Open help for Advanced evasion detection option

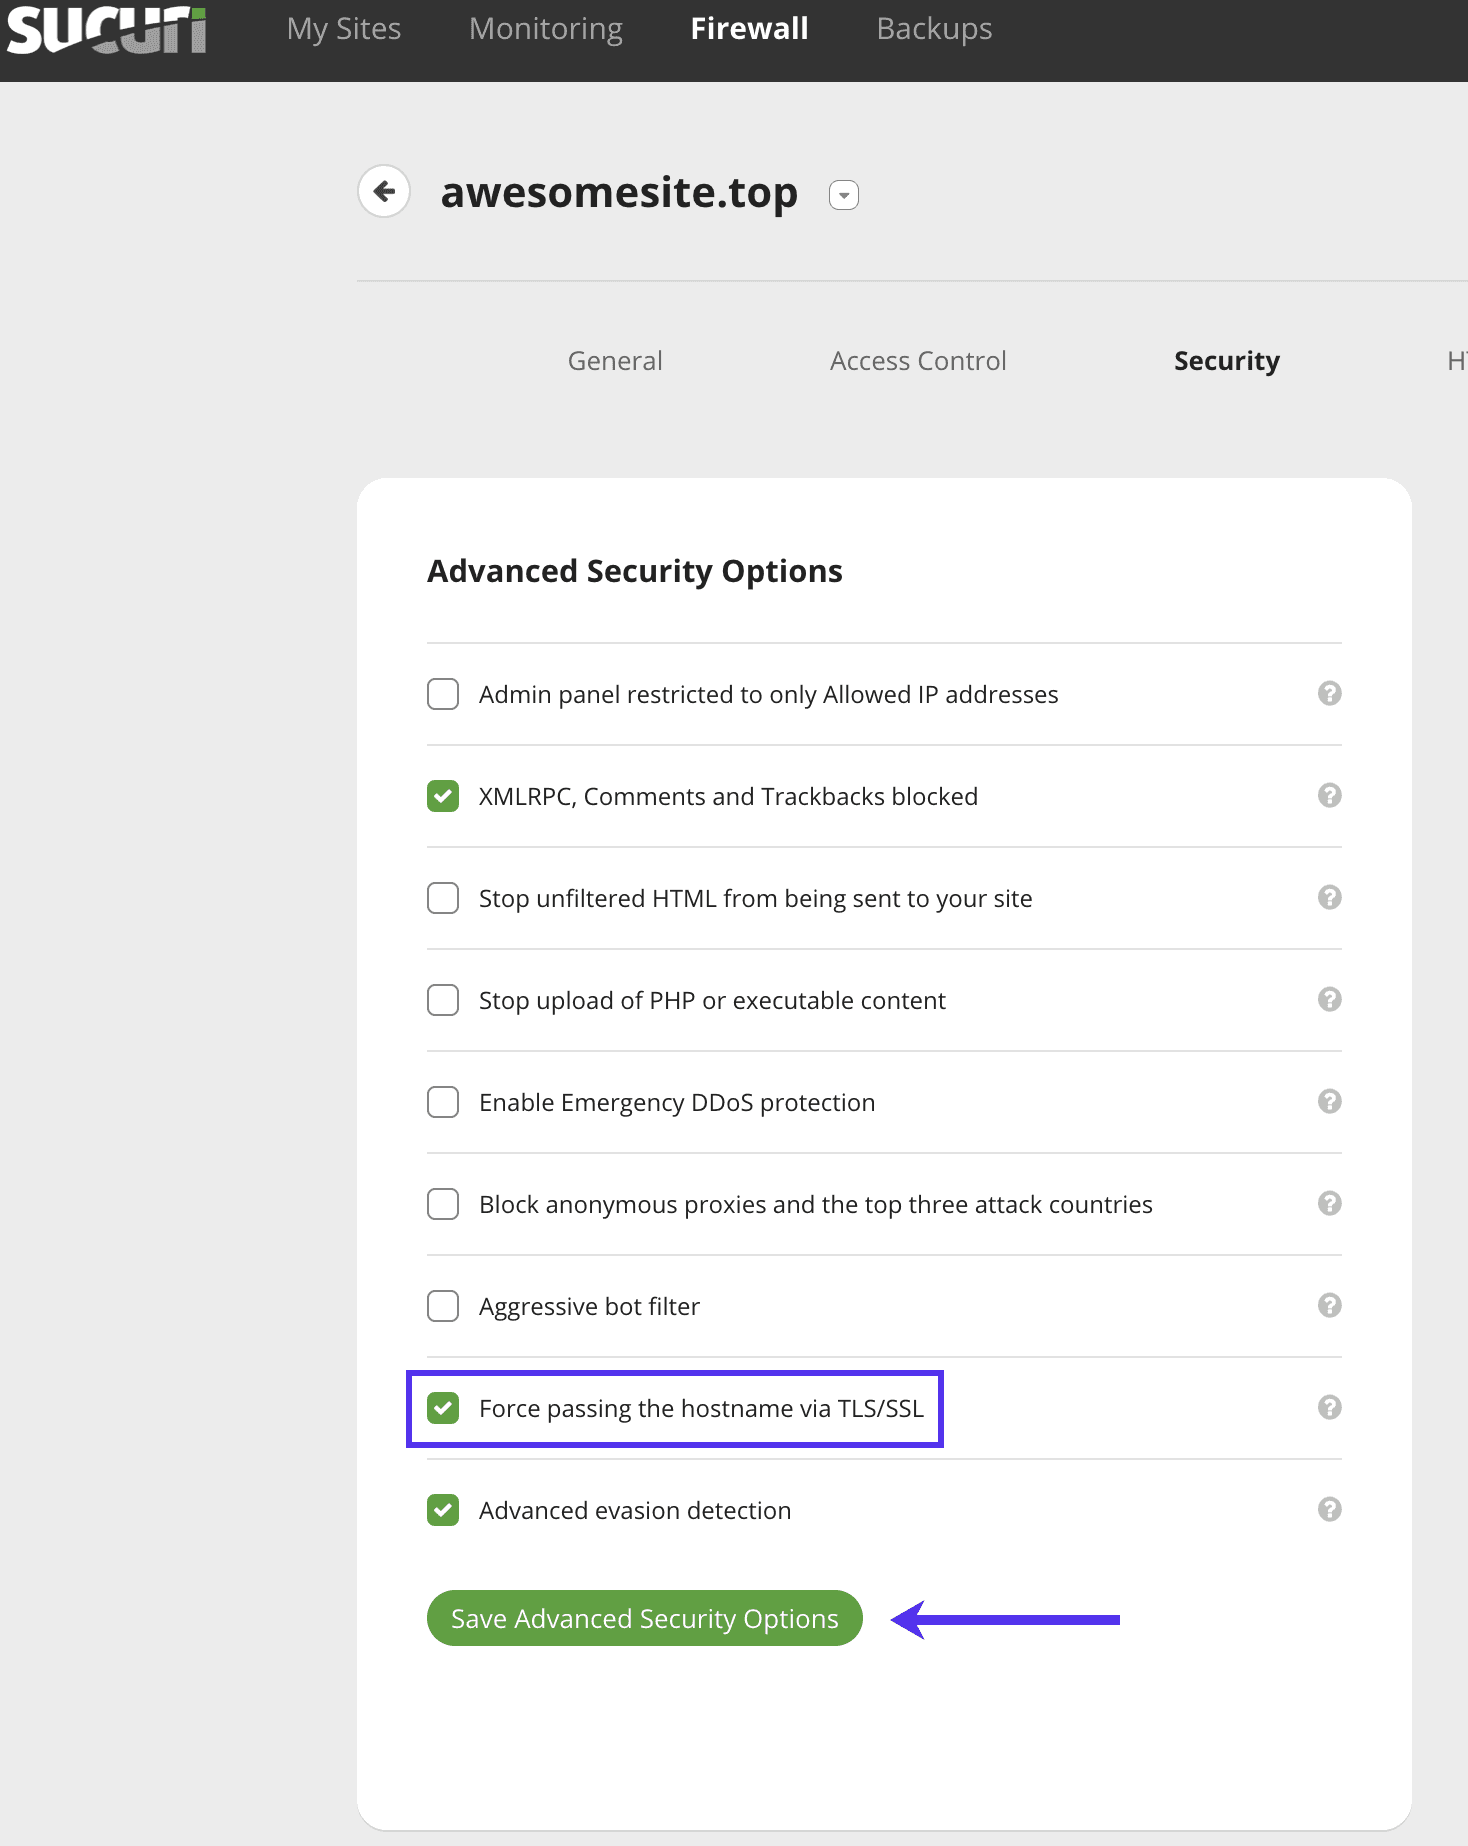coord(1329,1509)
